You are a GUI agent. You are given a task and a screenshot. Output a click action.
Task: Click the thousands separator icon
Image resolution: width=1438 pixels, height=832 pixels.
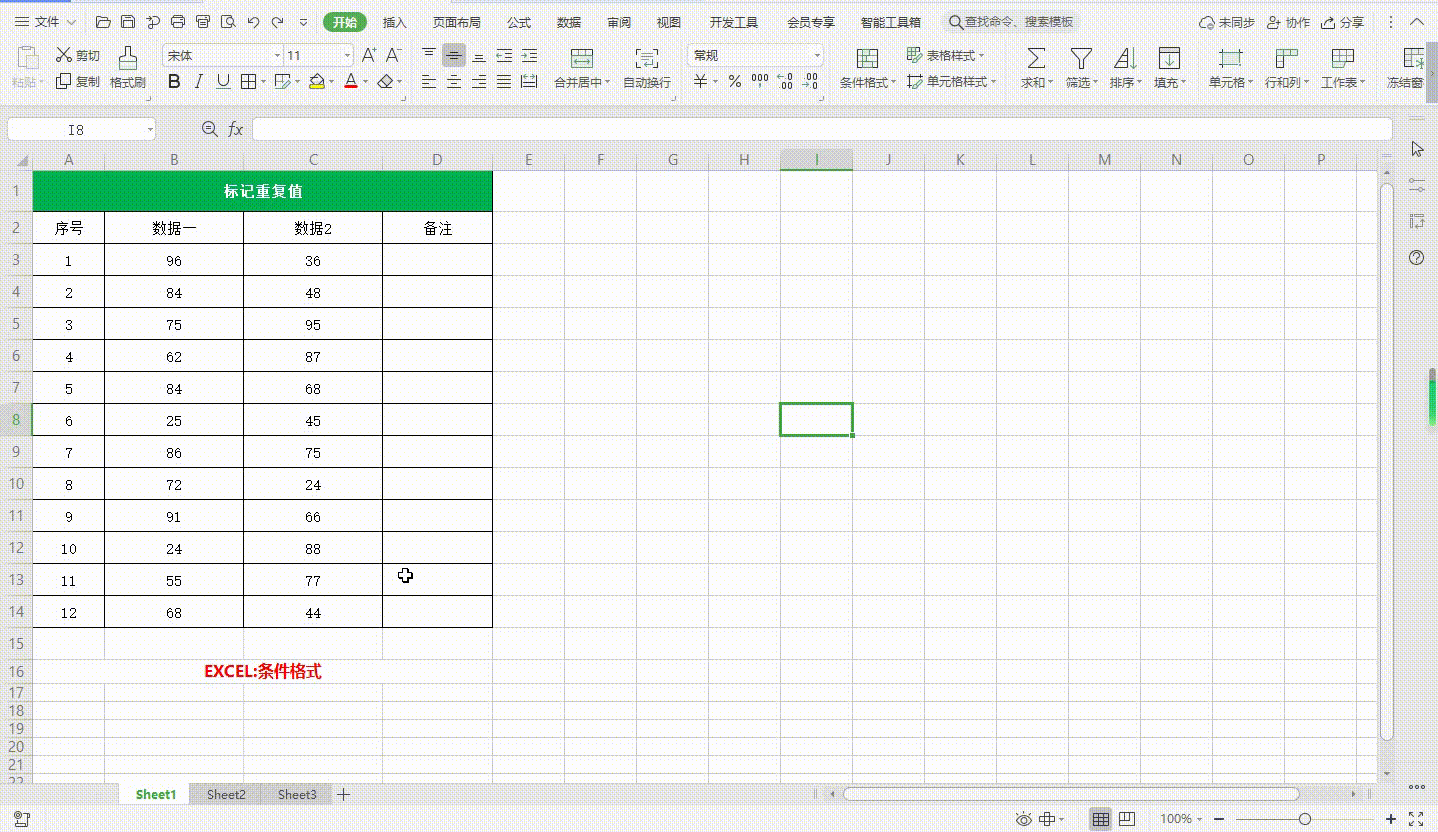click(760, 82)
